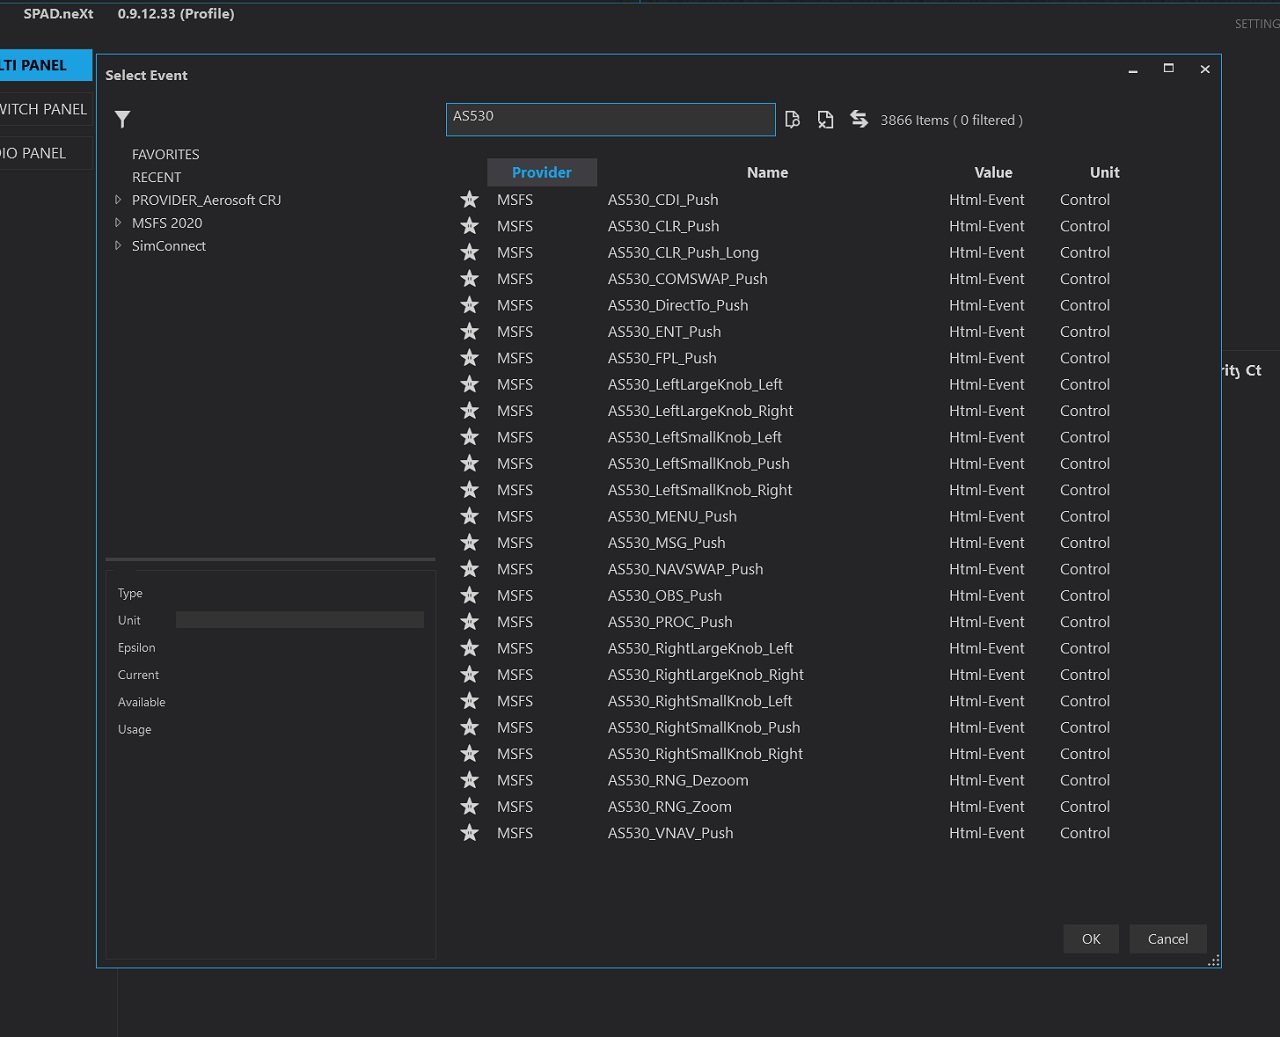
Task: Select the AS530_RightSmallKnob_Left event name
Action: (700, 701)
